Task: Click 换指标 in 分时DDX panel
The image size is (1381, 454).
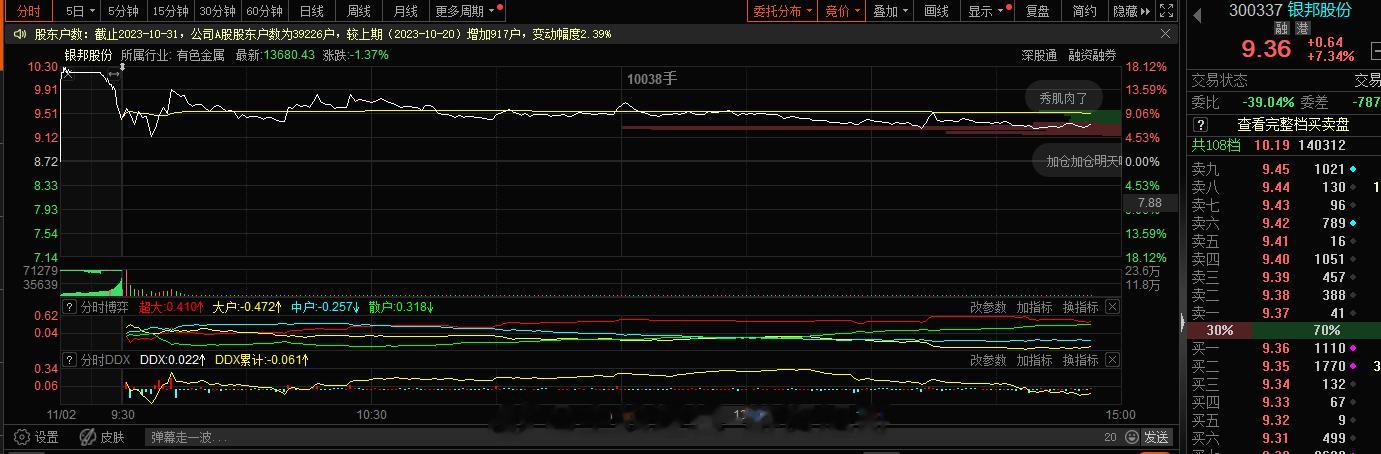Action: coord(1080,360)
